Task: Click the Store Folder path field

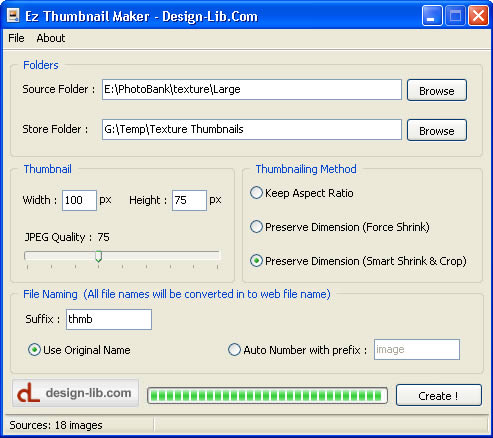Action: pos(252,129)
